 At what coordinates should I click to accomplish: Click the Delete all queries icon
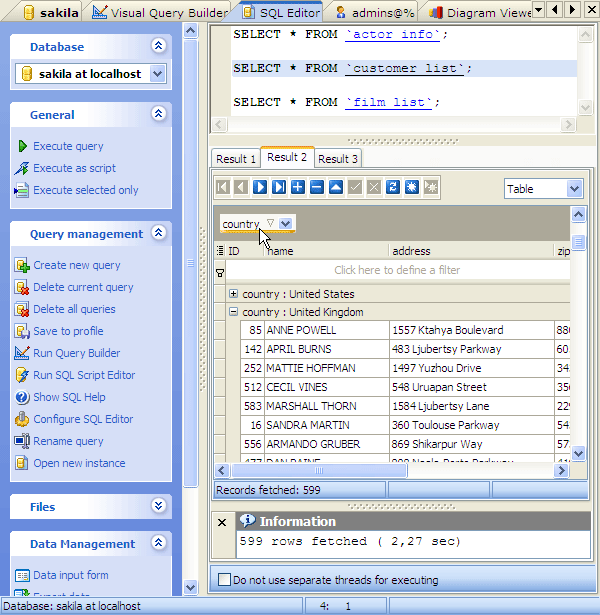tap(22, 309)
